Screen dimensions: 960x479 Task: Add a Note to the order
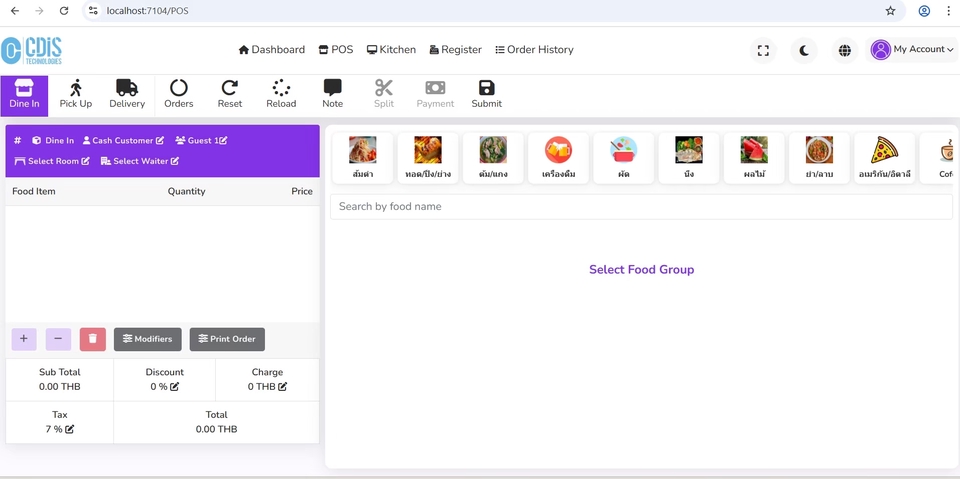point(332,94)
